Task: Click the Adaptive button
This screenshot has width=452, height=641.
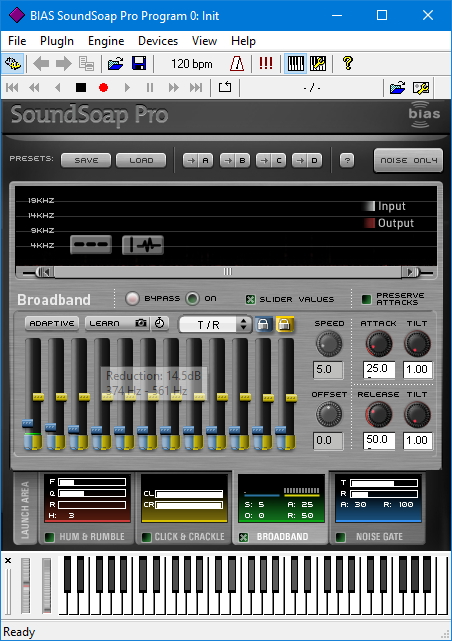Action: tap(52, 323)
